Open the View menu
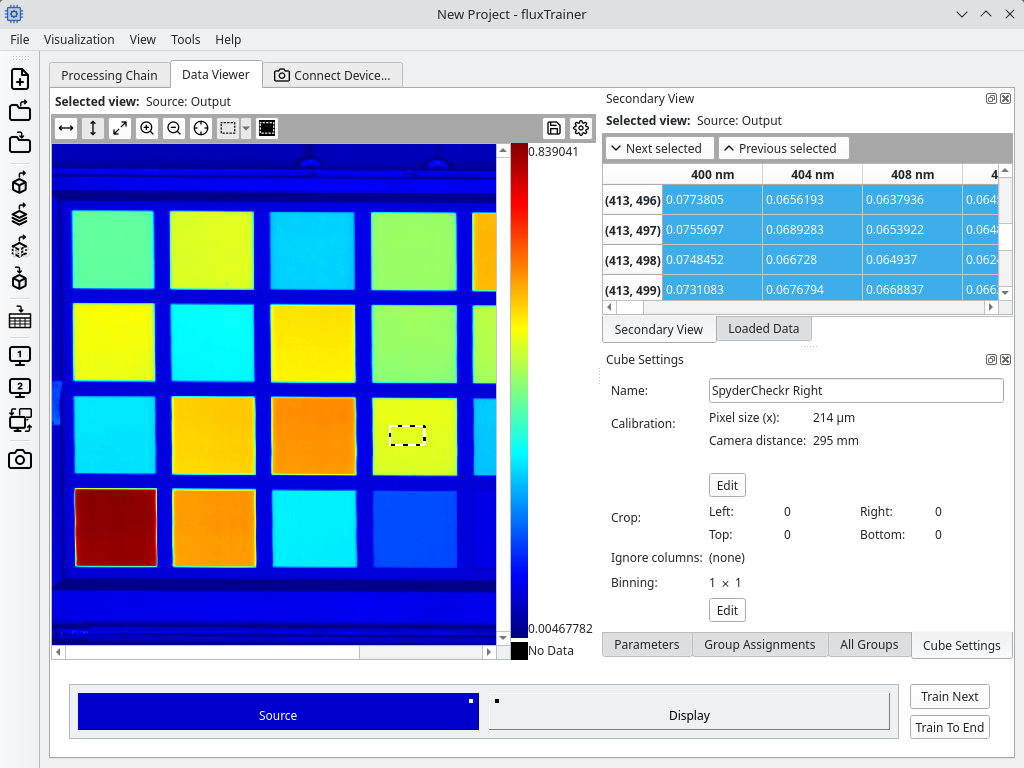 pos(142,39)
